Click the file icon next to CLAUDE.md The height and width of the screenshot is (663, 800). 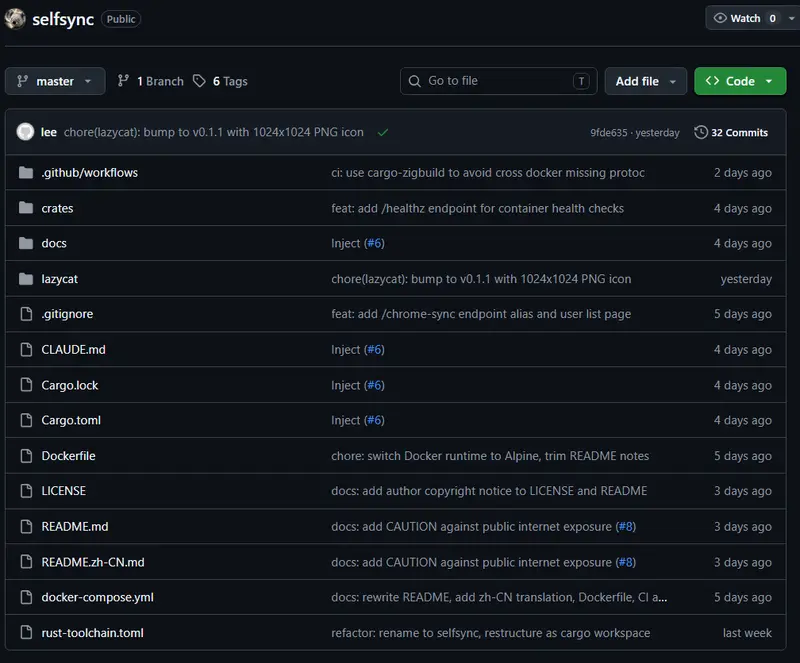[26, 350]
